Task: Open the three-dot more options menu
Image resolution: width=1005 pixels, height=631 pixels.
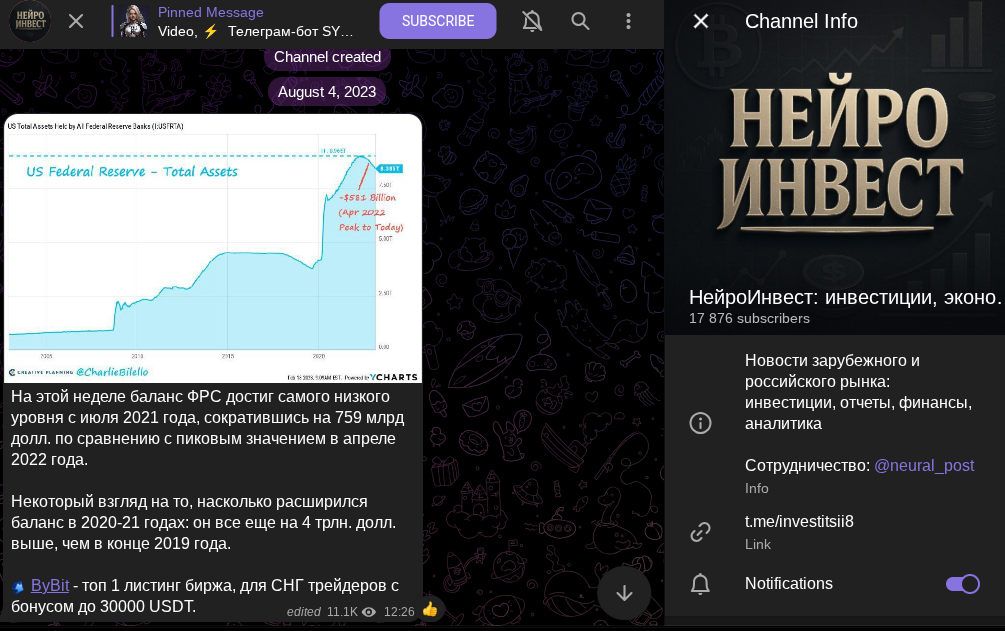Action: click(x=628, y=21)
